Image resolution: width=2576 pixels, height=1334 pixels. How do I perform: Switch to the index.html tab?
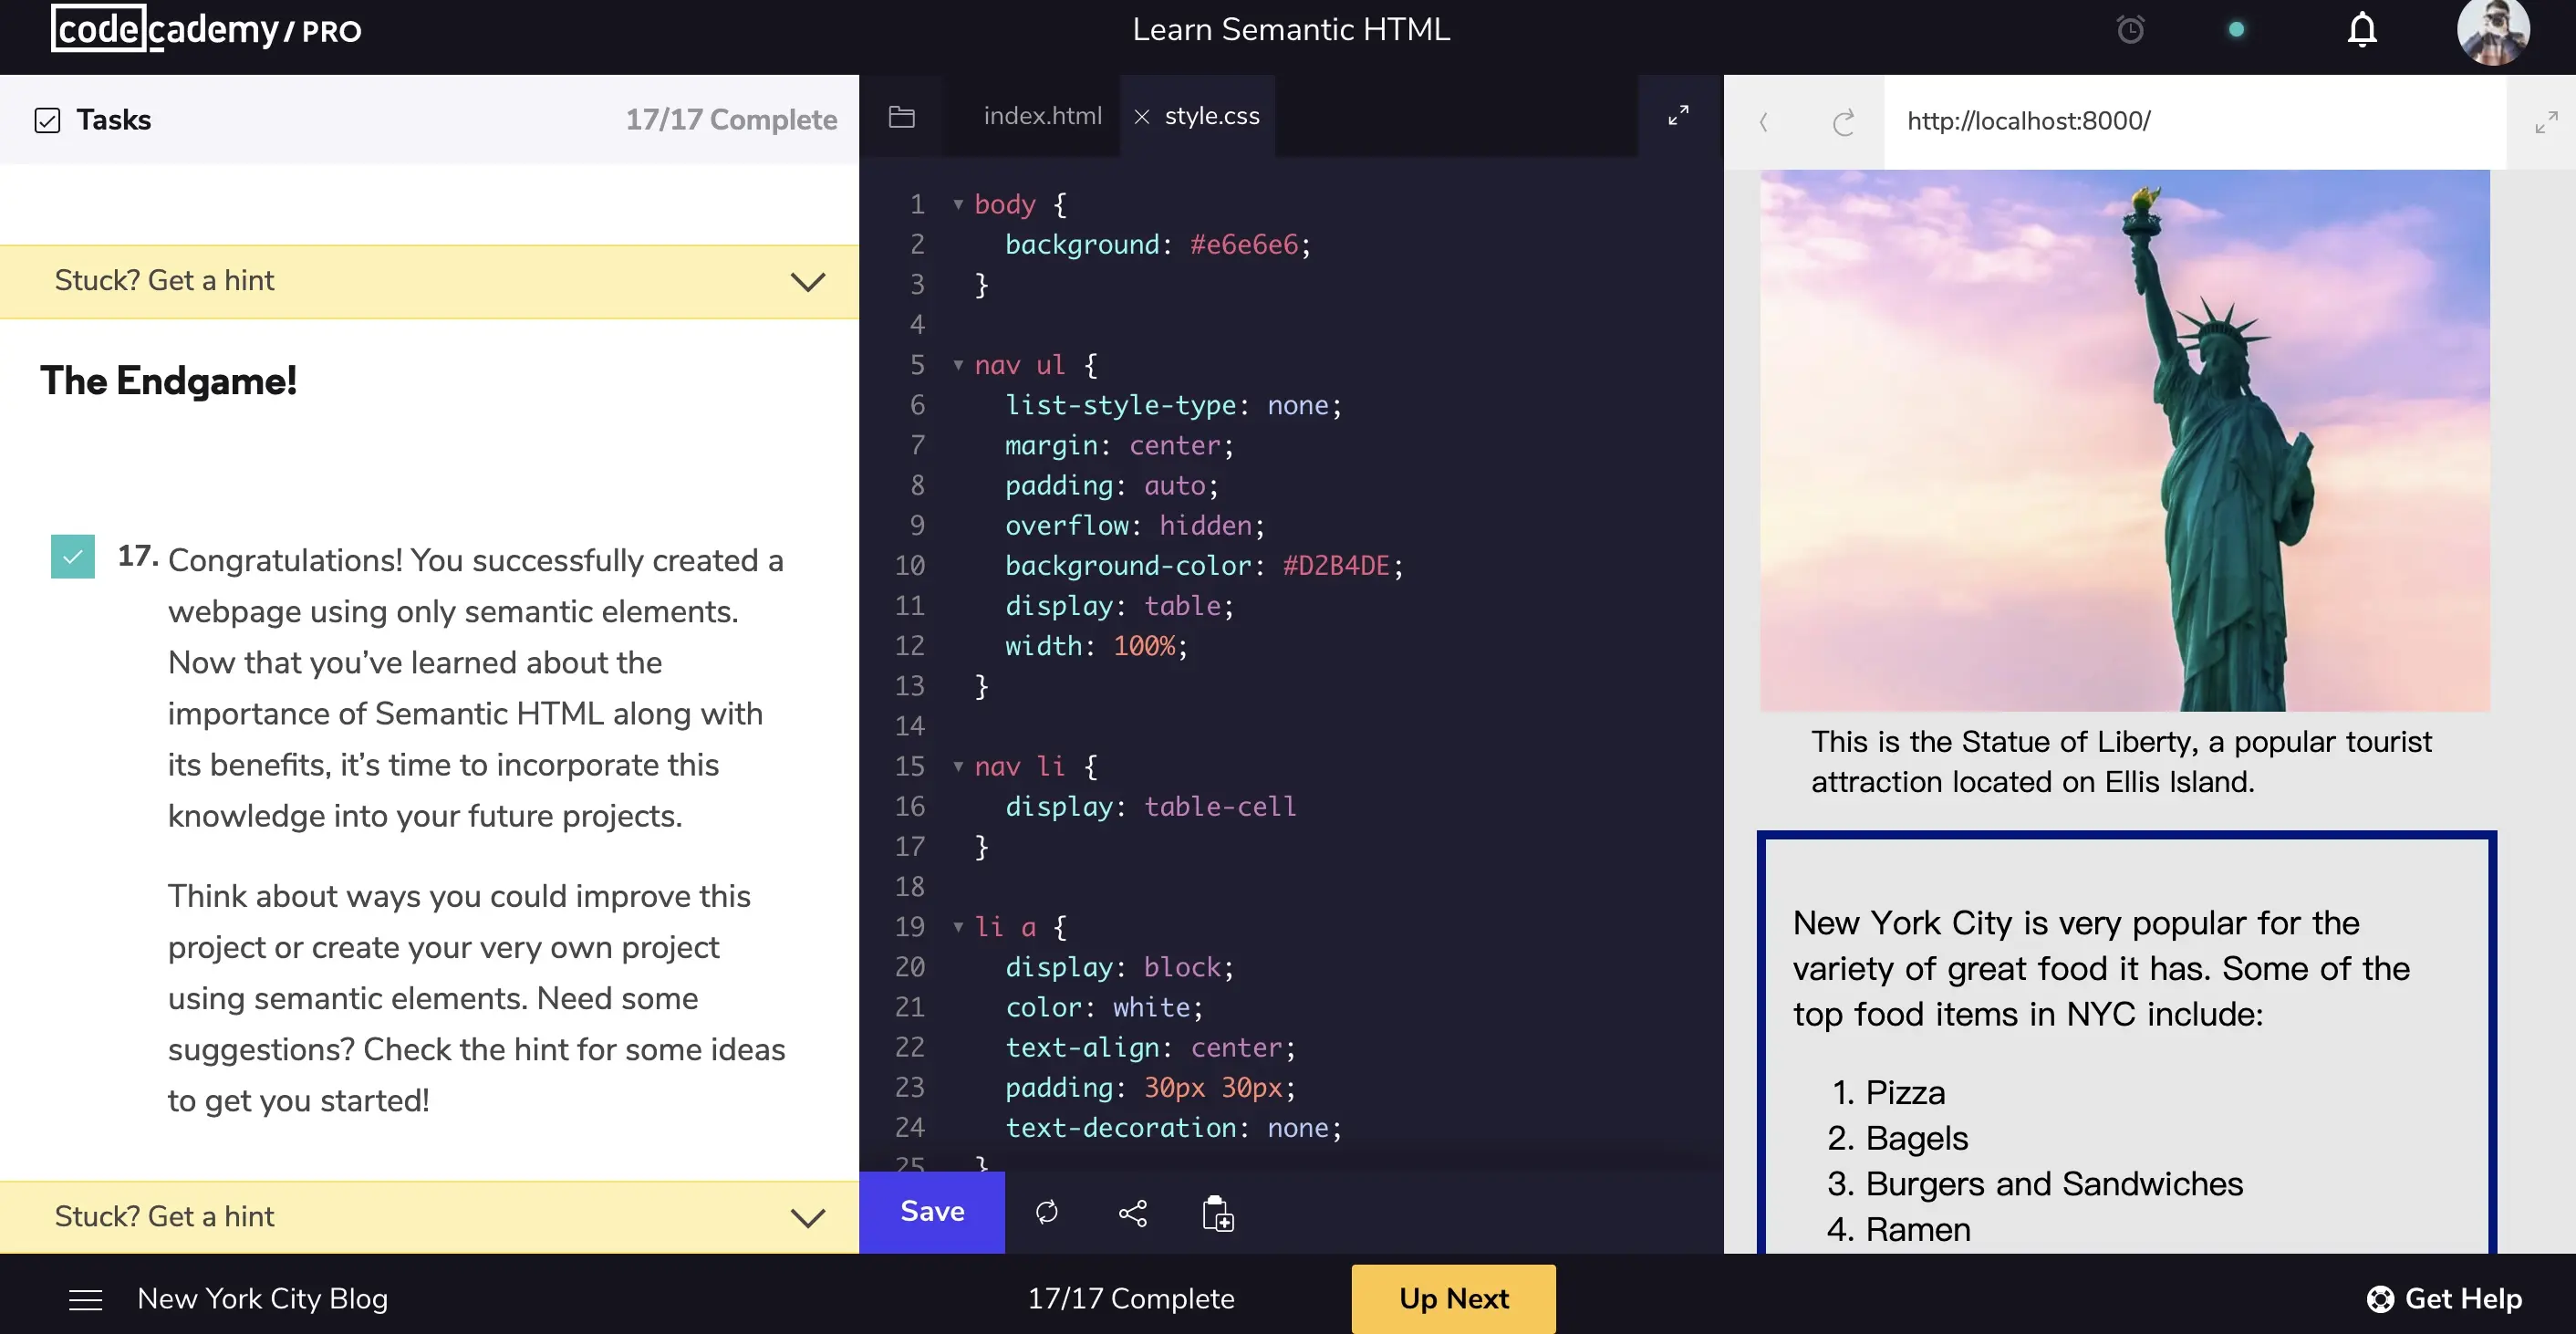pyautogui.click(x=1042, y=116)
